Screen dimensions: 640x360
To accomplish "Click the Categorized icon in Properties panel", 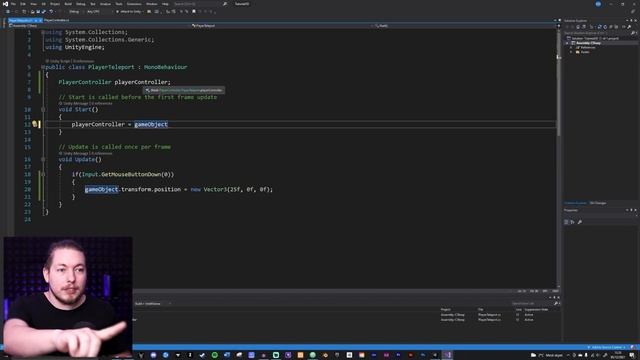I will [566, 222].
